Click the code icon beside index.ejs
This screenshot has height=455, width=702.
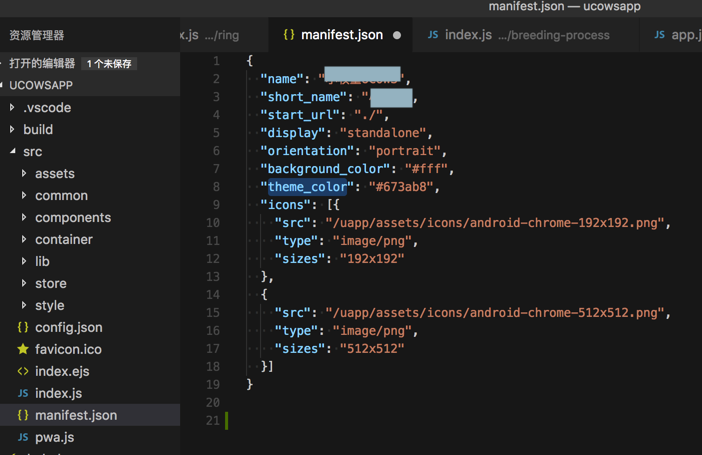(23, 371)
